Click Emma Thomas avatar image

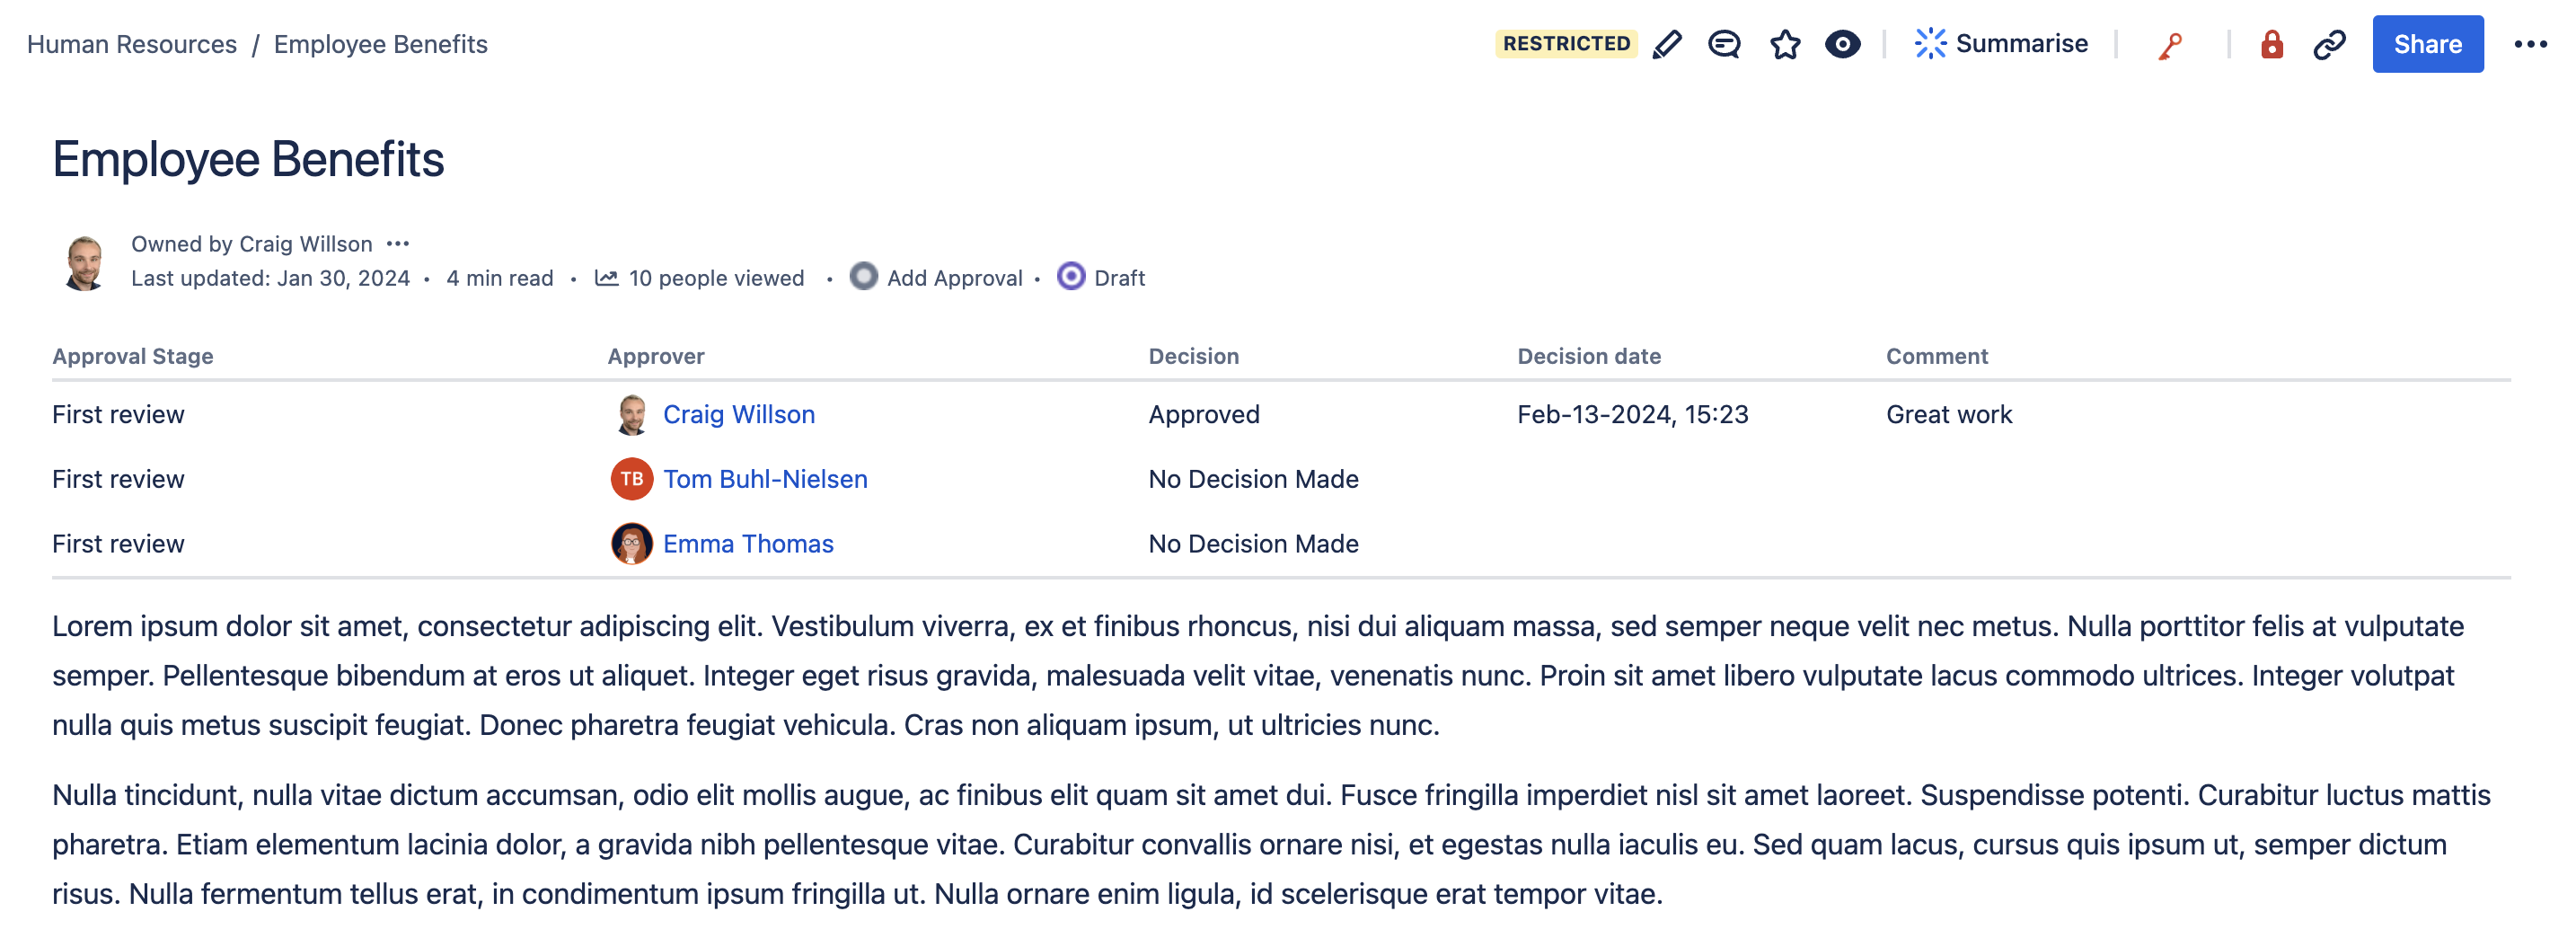pos(631,543)
